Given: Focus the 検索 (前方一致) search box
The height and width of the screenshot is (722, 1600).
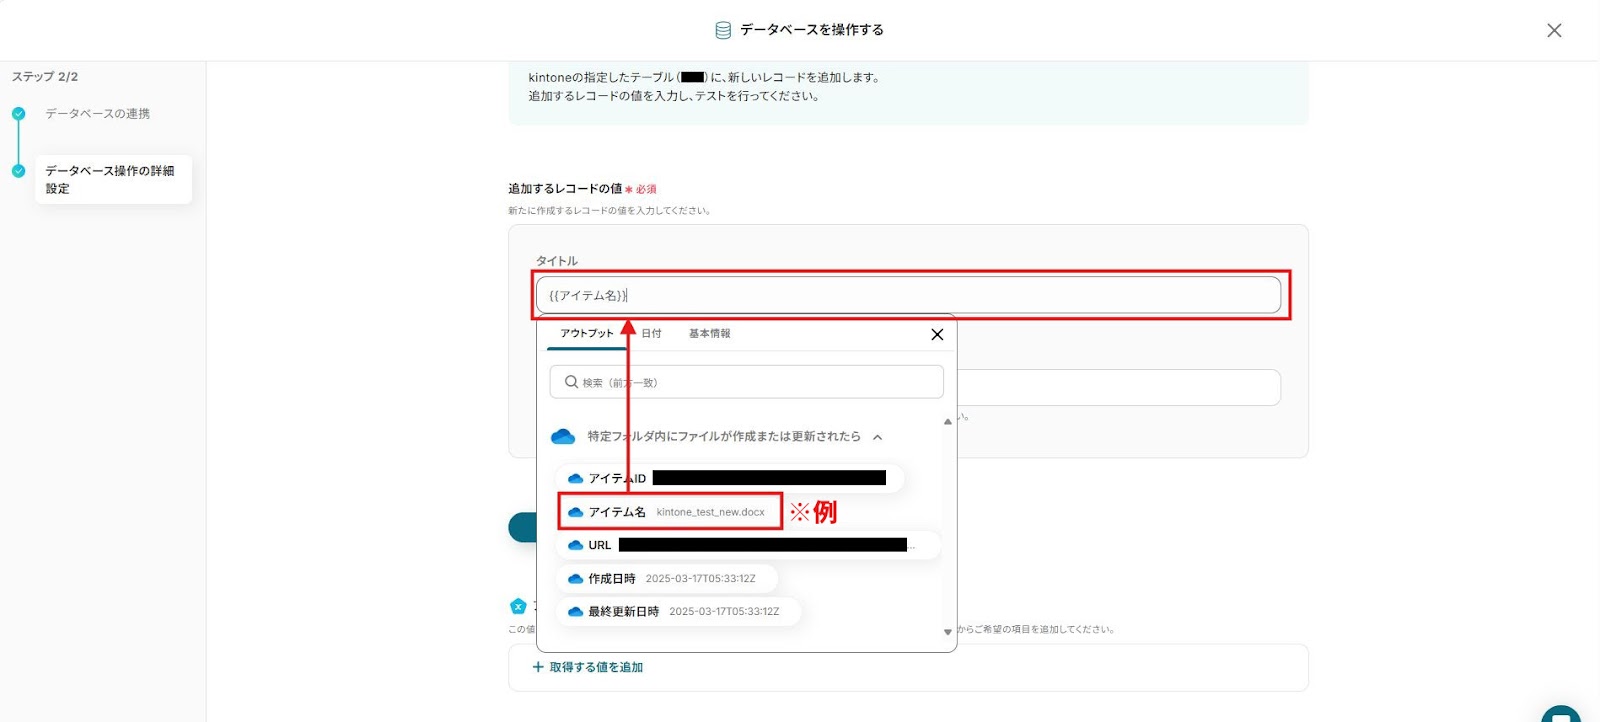Looking at the screenshot, I should tap(746, 382).
